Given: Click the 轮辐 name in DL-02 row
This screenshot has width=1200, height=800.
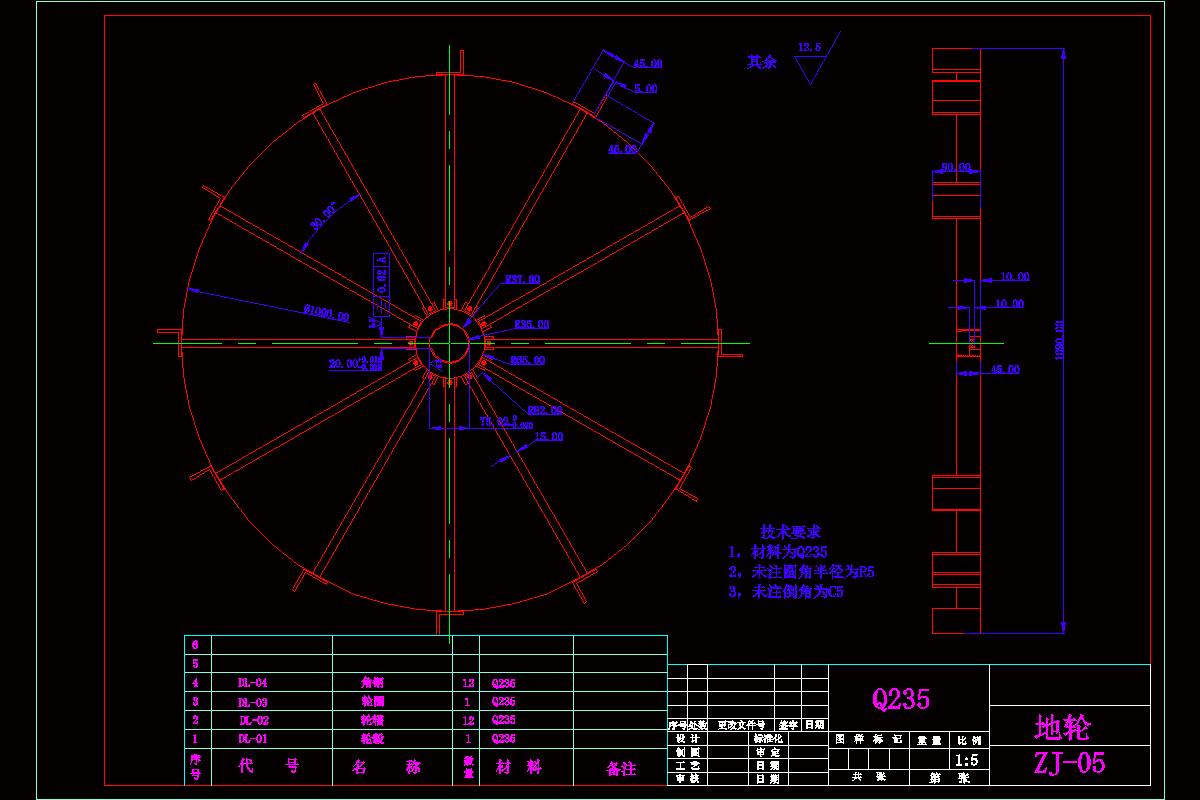Looking at the screenshot, I should 372,720.
